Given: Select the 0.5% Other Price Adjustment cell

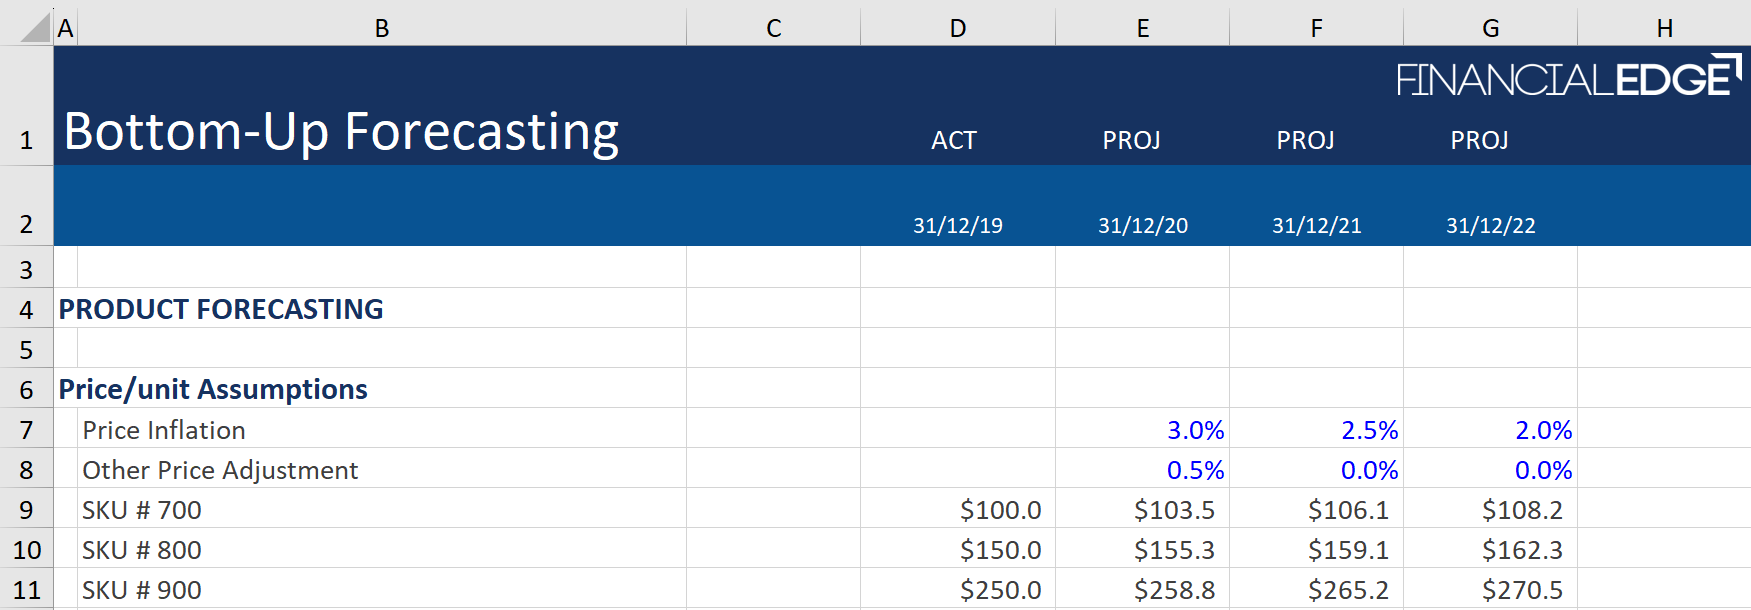Looking at the screenshot, I should [x=1194, y=470].
